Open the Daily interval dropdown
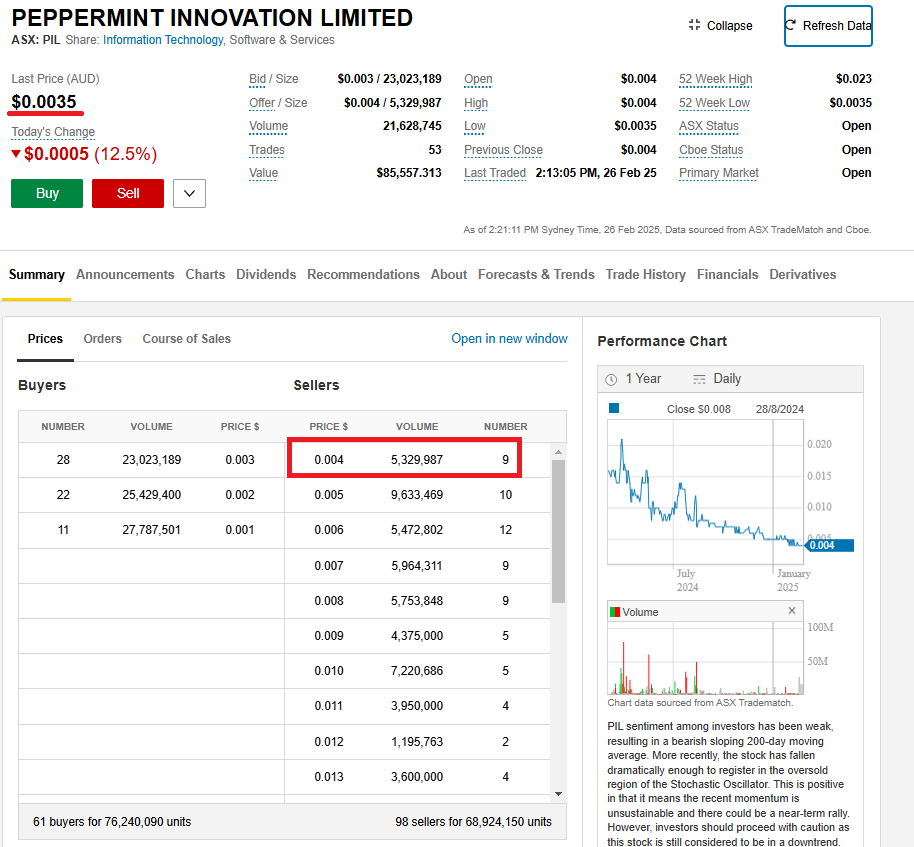The width and height of the screenshot is (914, 847). coord(716,379)
